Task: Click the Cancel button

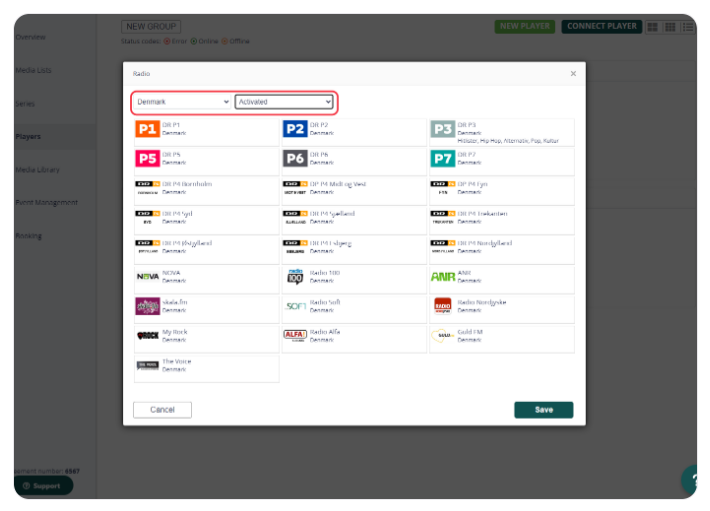Action: (x=162, y=410)
